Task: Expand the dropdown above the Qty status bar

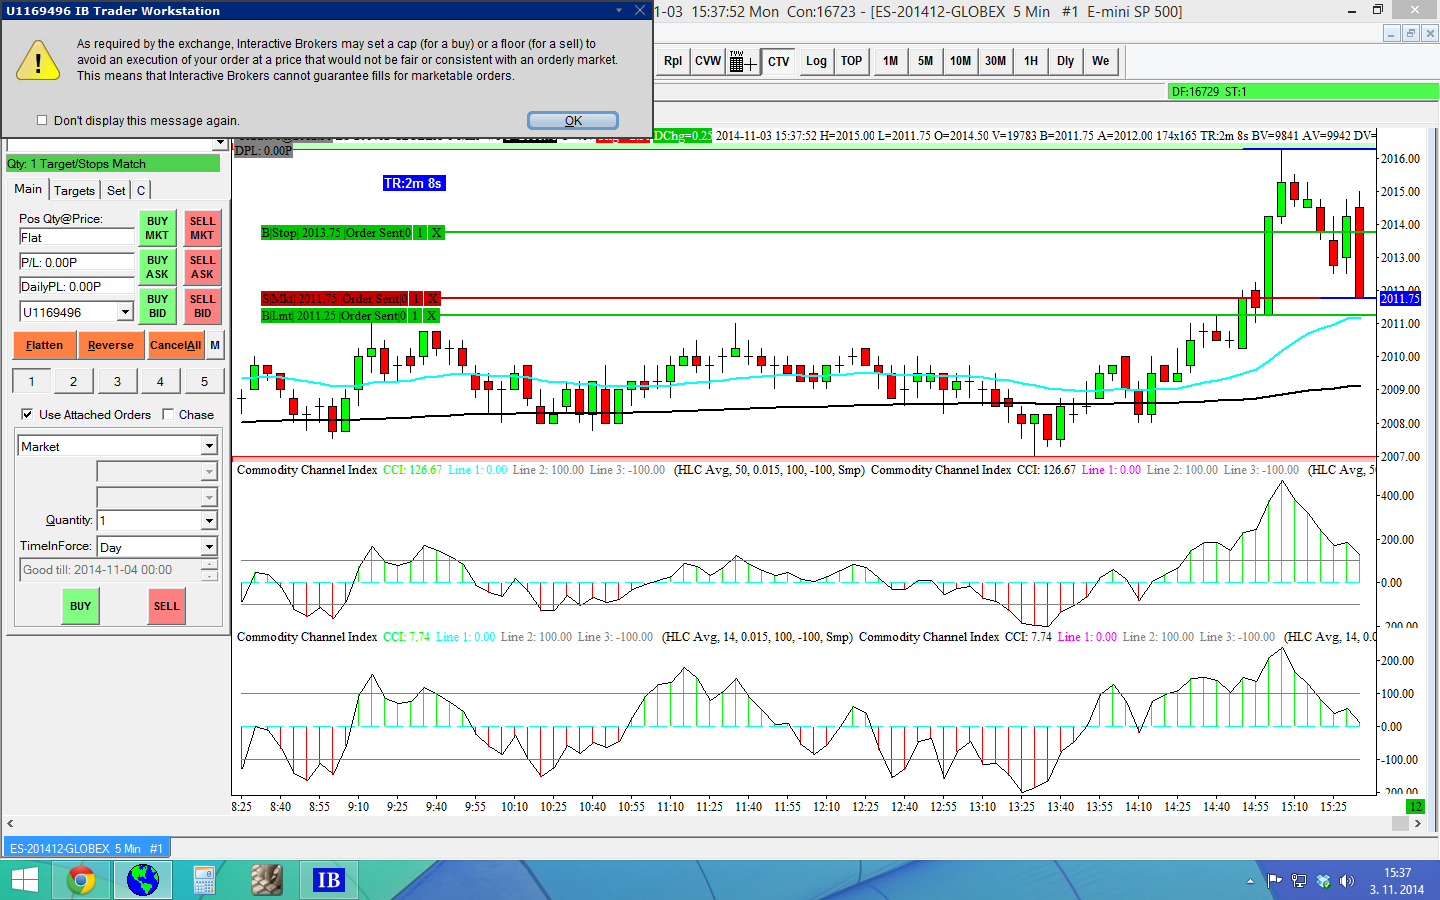Action: tap(220, 145)
